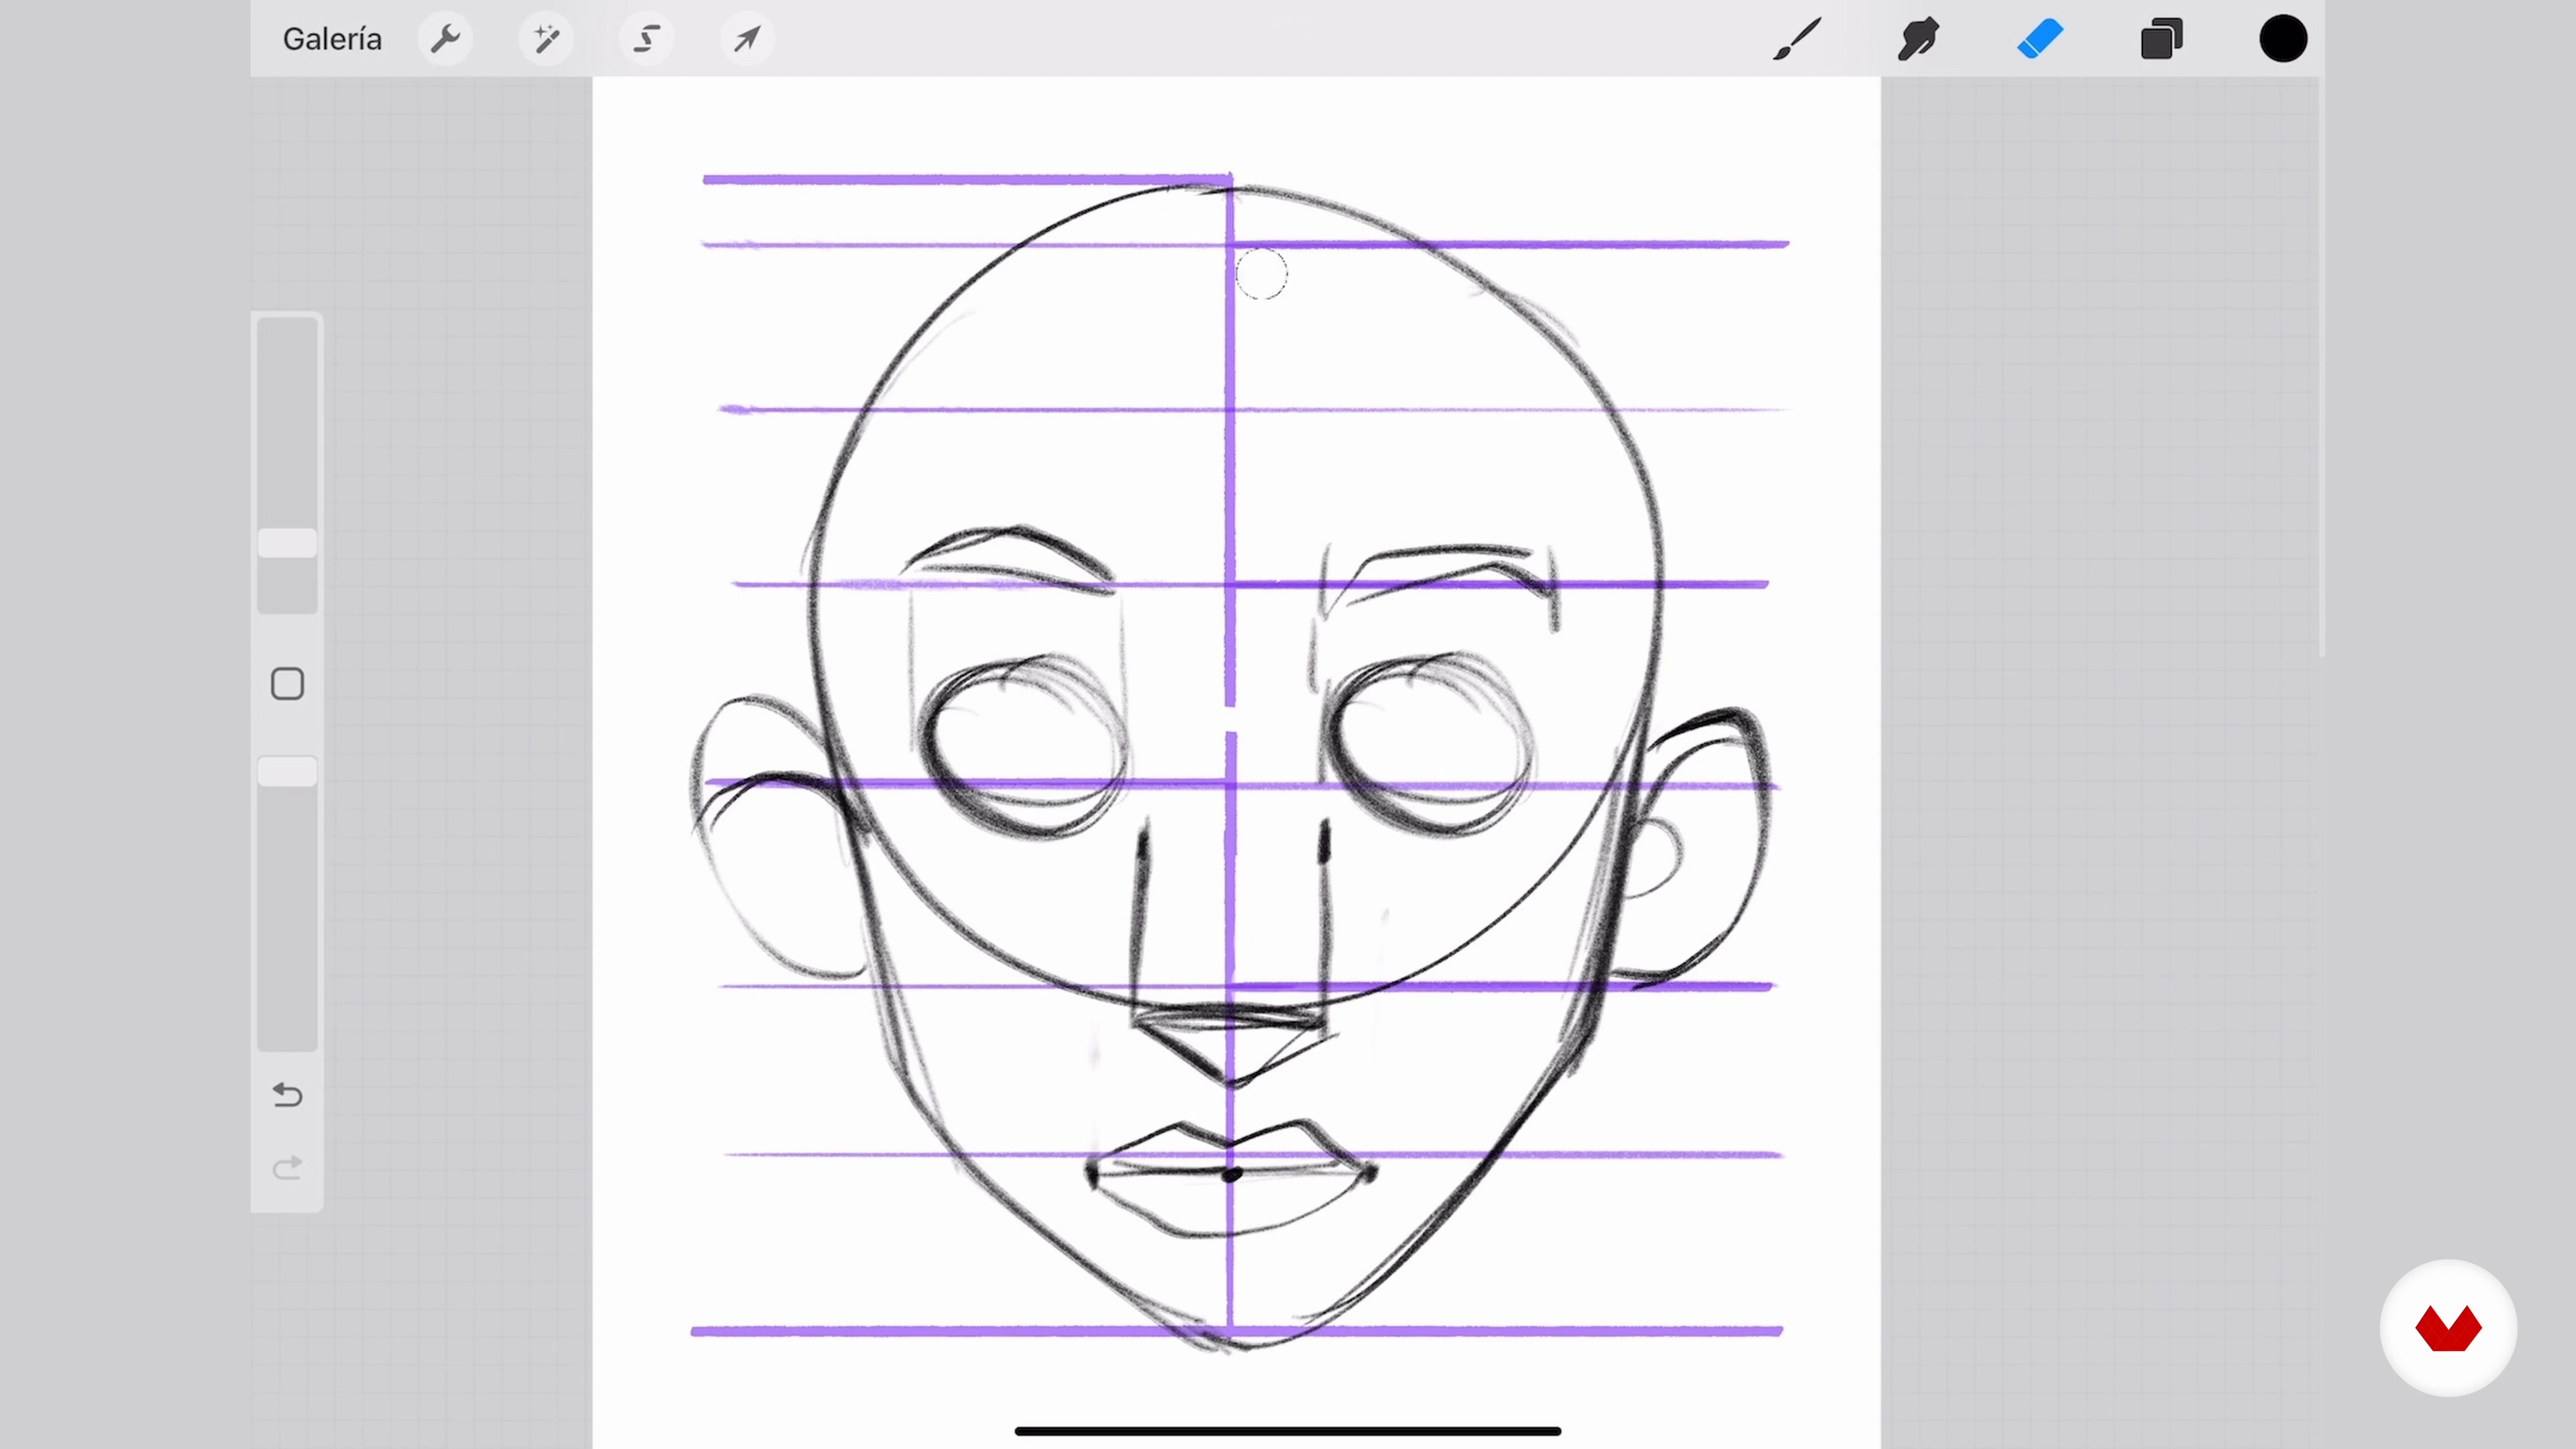Open the black color picker swatch

click(x=2283, y=39)
